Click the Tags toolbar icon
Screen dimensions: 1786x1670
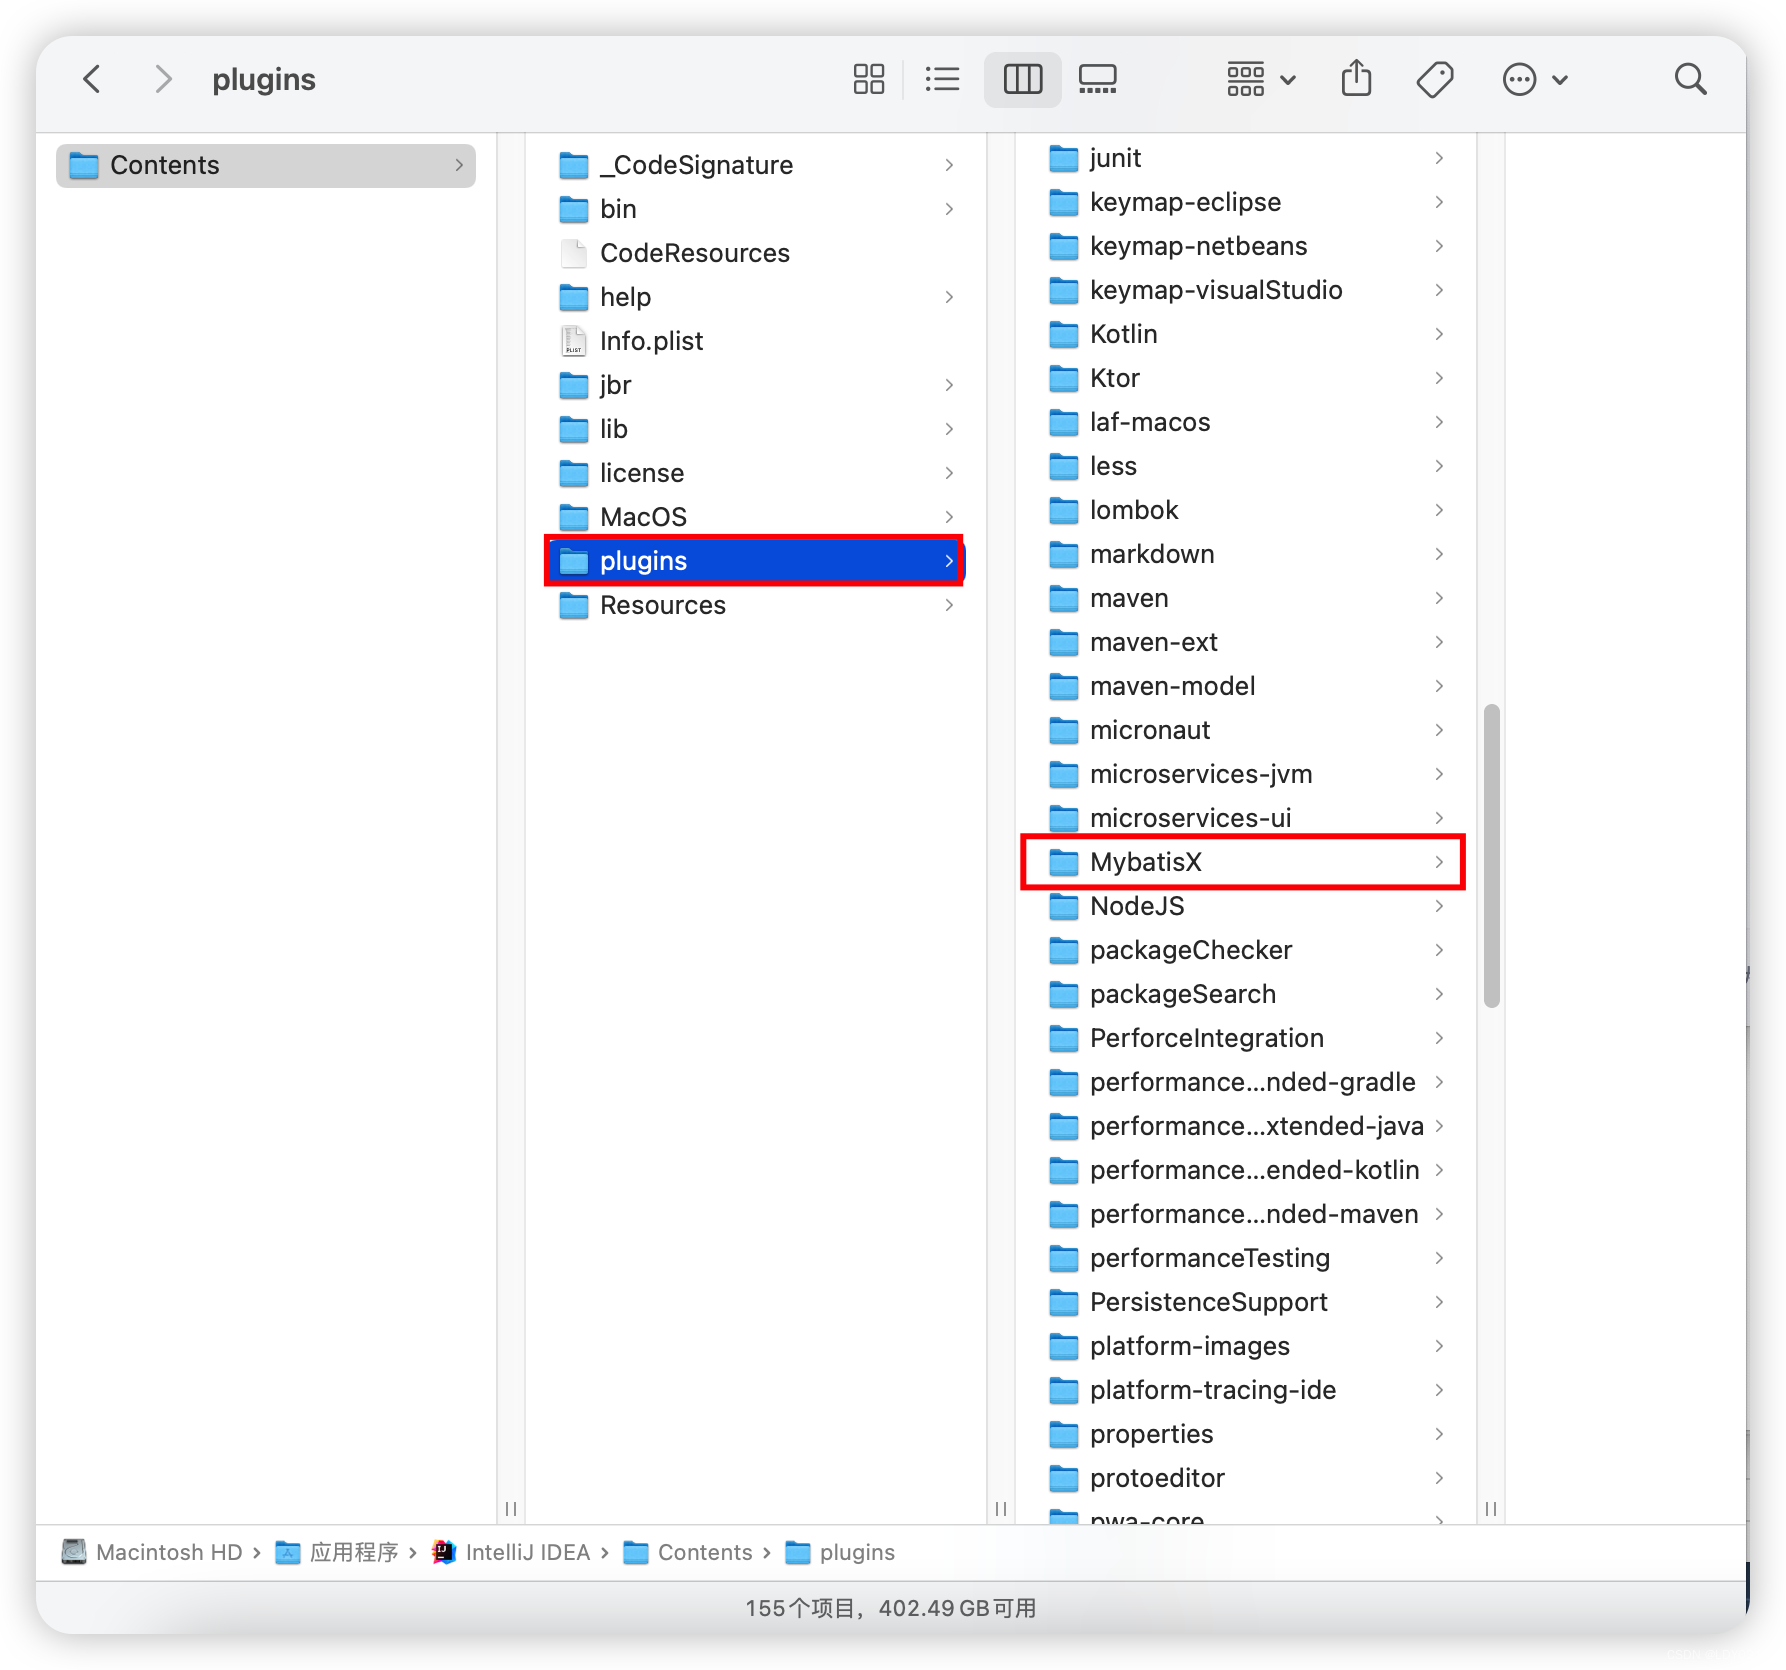pyautogui.click(x=1435, y=79)
